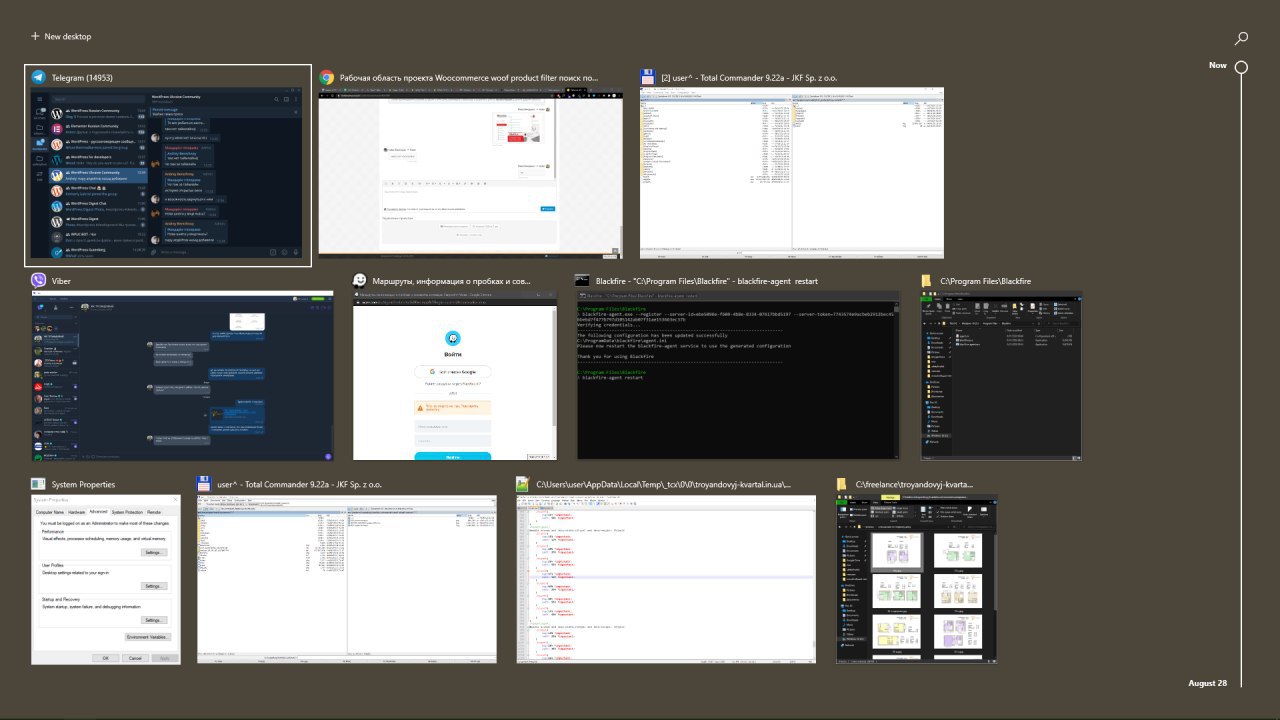Switch to the Viber window thumbnail
The width and height of the screenshot is (1280, 720).
pyautogui.click(x=182, y=377)
